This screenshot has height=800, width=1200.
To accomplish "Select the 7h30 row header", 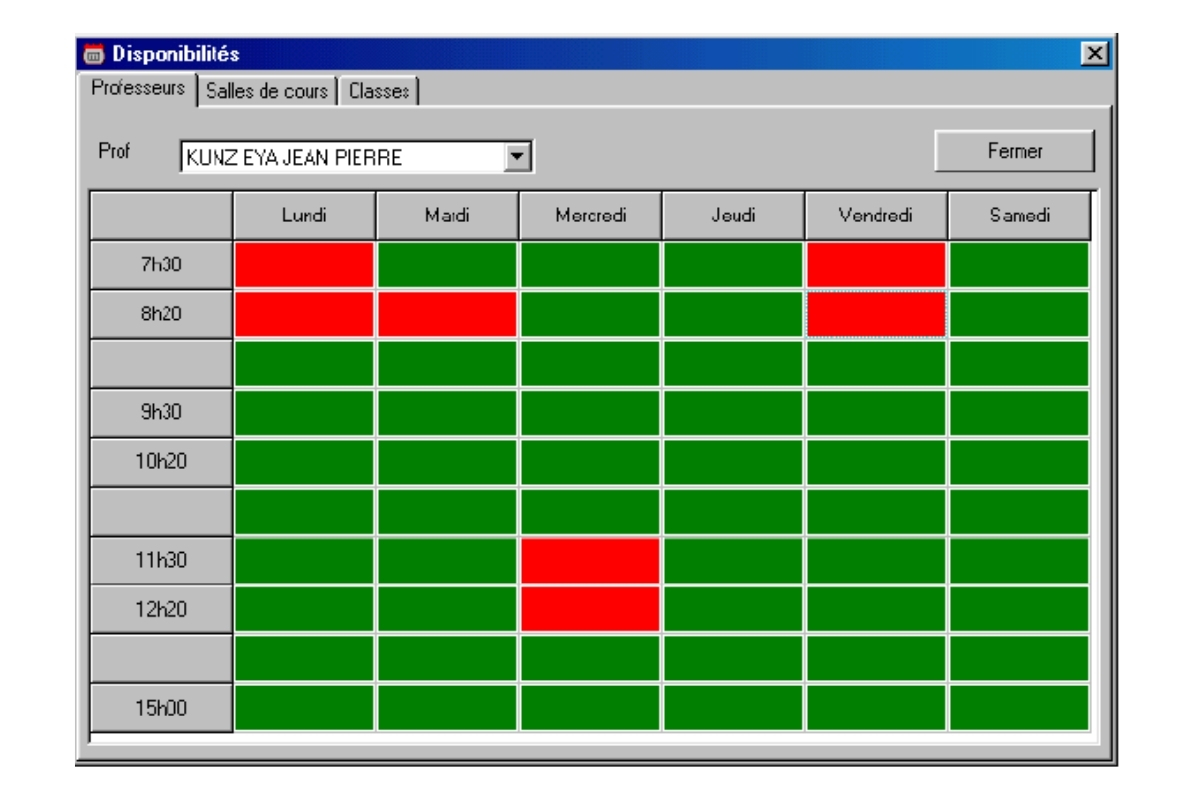I will point(161,265).
